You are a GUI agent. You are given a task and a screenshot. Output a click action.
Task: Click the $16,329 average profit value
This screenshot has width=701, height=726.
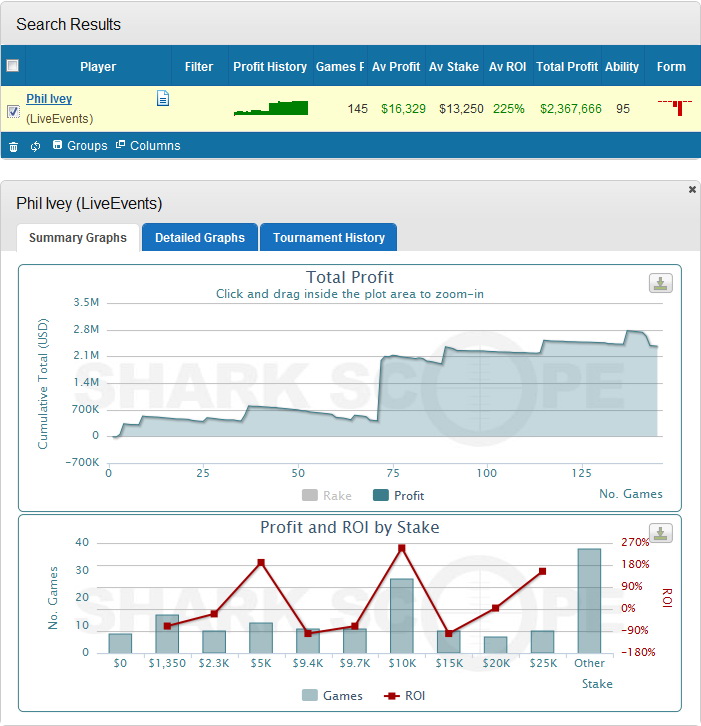click(x=403, y=109)
